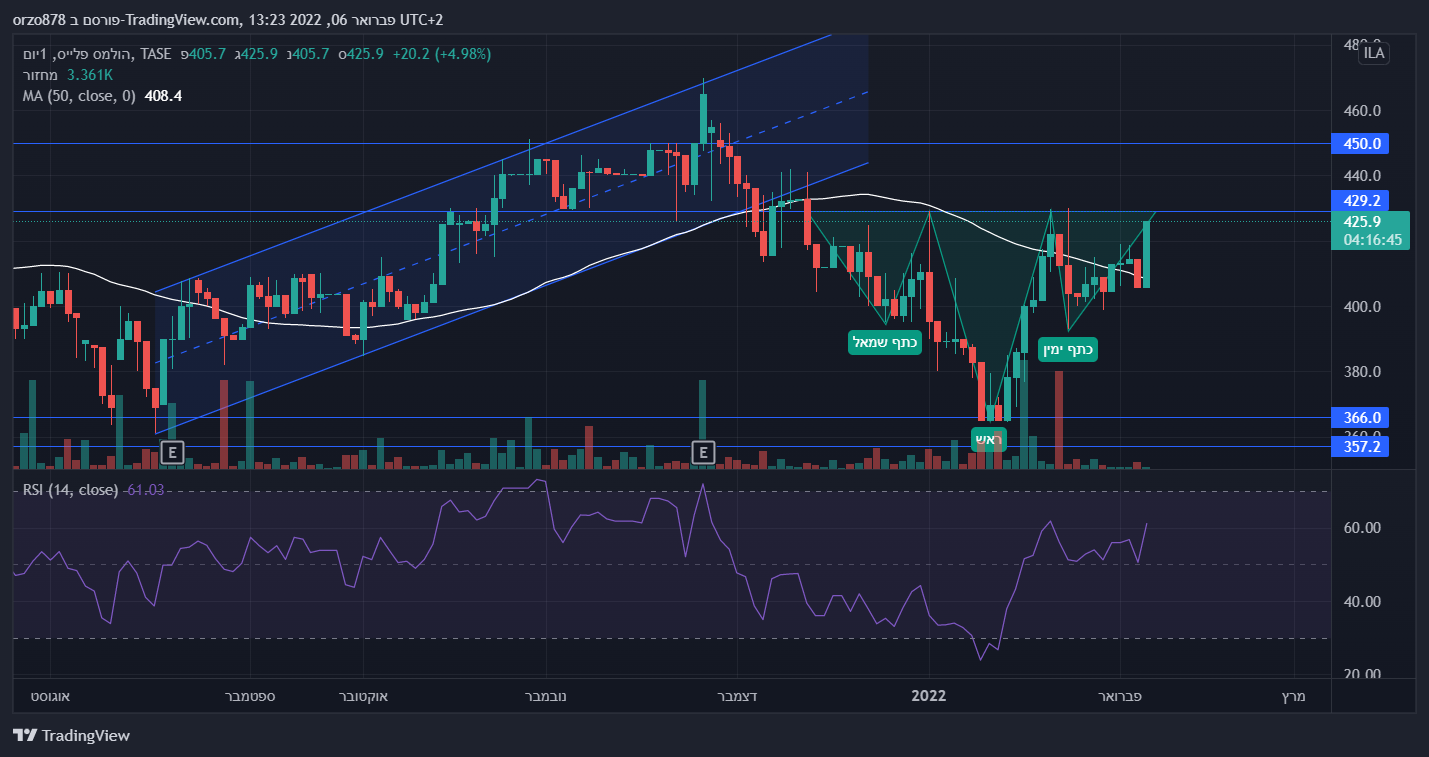
Task: Select the 'כתף ימין' pattern label
Action: pos(1068,349)
